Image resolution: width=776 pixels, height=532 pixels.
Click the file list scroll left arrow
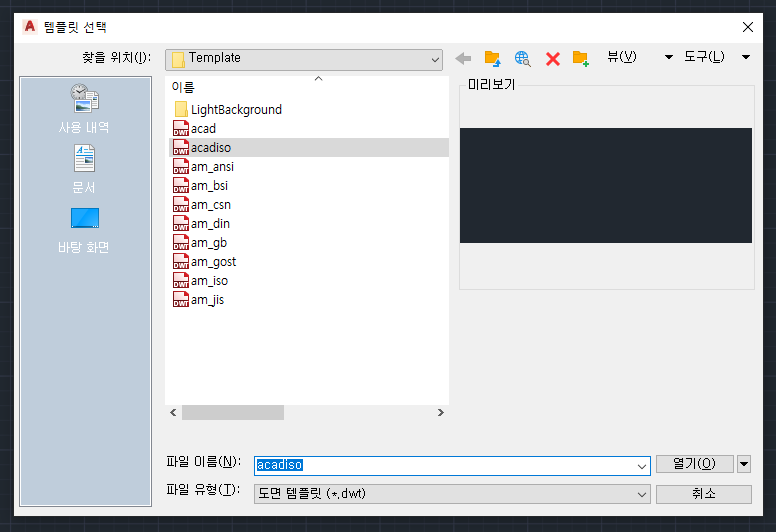tap(173, 413)
